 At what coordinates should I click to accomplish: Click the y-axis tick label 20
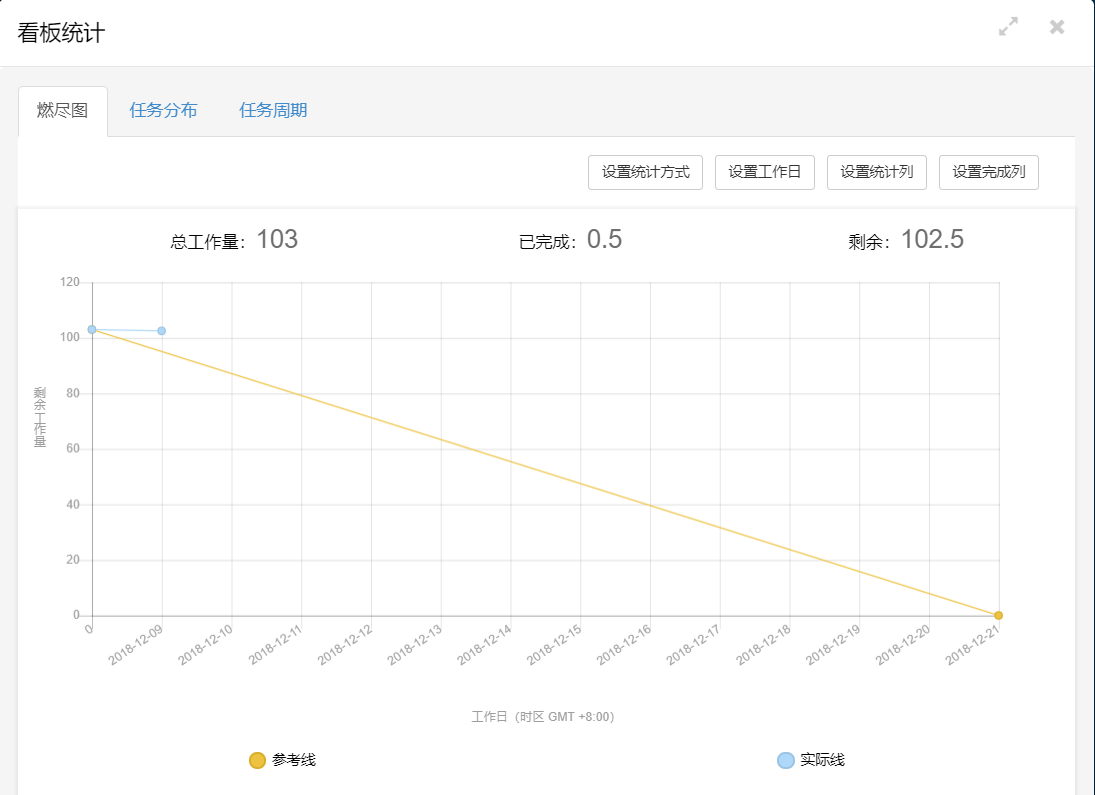pos(73,560)
